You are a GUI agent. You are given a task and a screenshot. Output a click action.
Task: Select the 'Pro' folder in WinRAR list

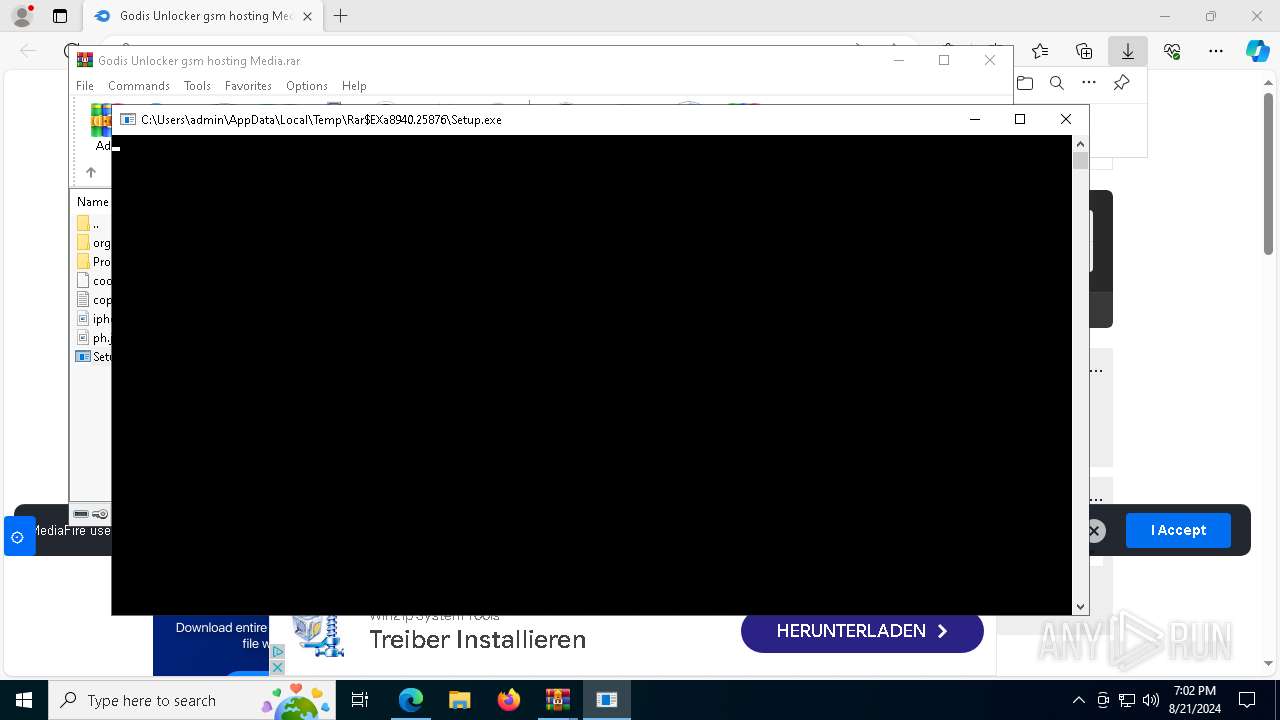93,262
